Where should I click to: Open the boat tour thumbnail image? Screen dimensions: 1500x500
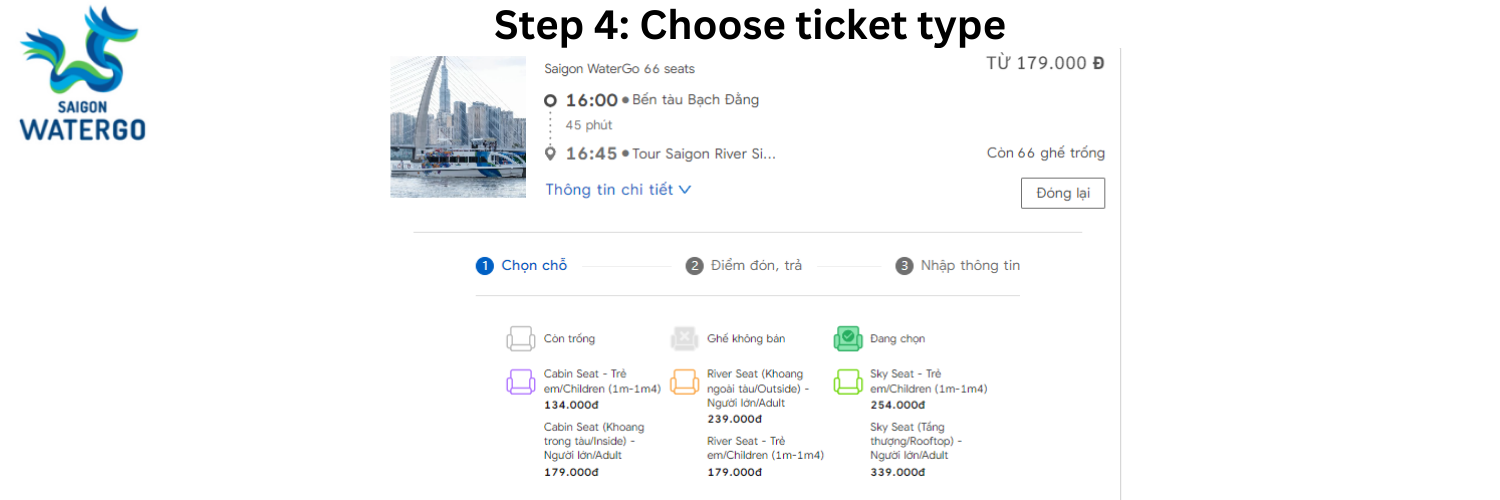(458, 127)
